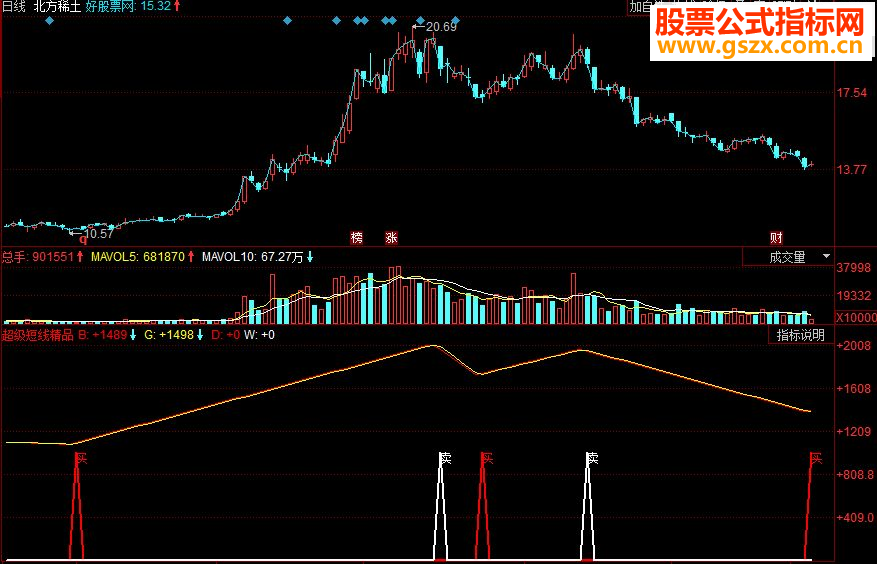Image resolution: width=877 pixels, height=564 pixels.
Task: Click the 17.54 price axis label
Action: pyautogui.click(x=852, y=93)
